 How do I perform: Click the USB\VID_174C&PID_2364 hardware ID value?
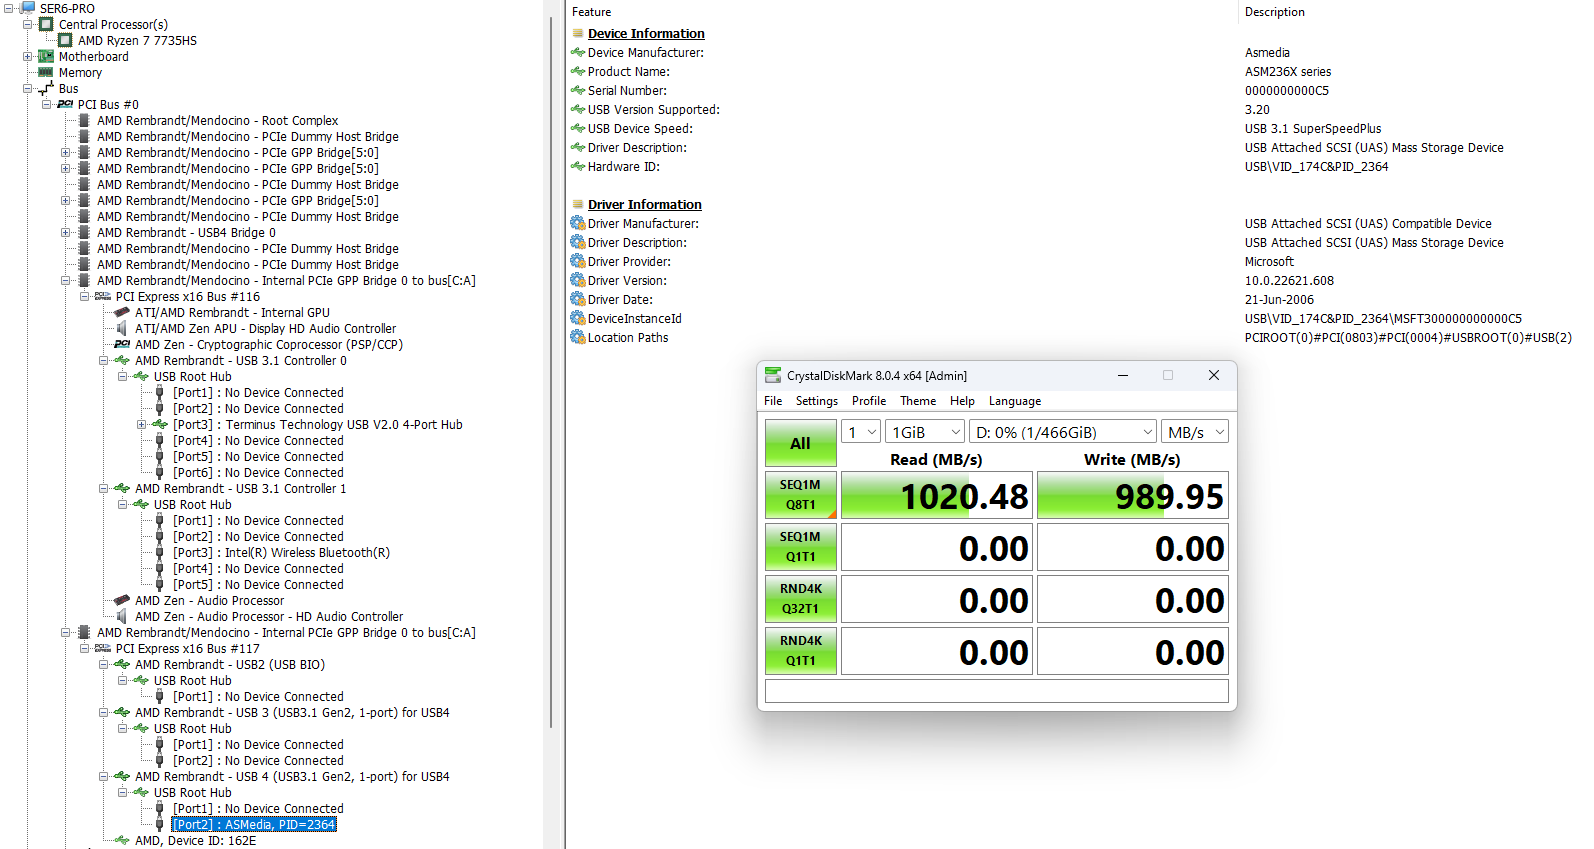coord(1316,167)
